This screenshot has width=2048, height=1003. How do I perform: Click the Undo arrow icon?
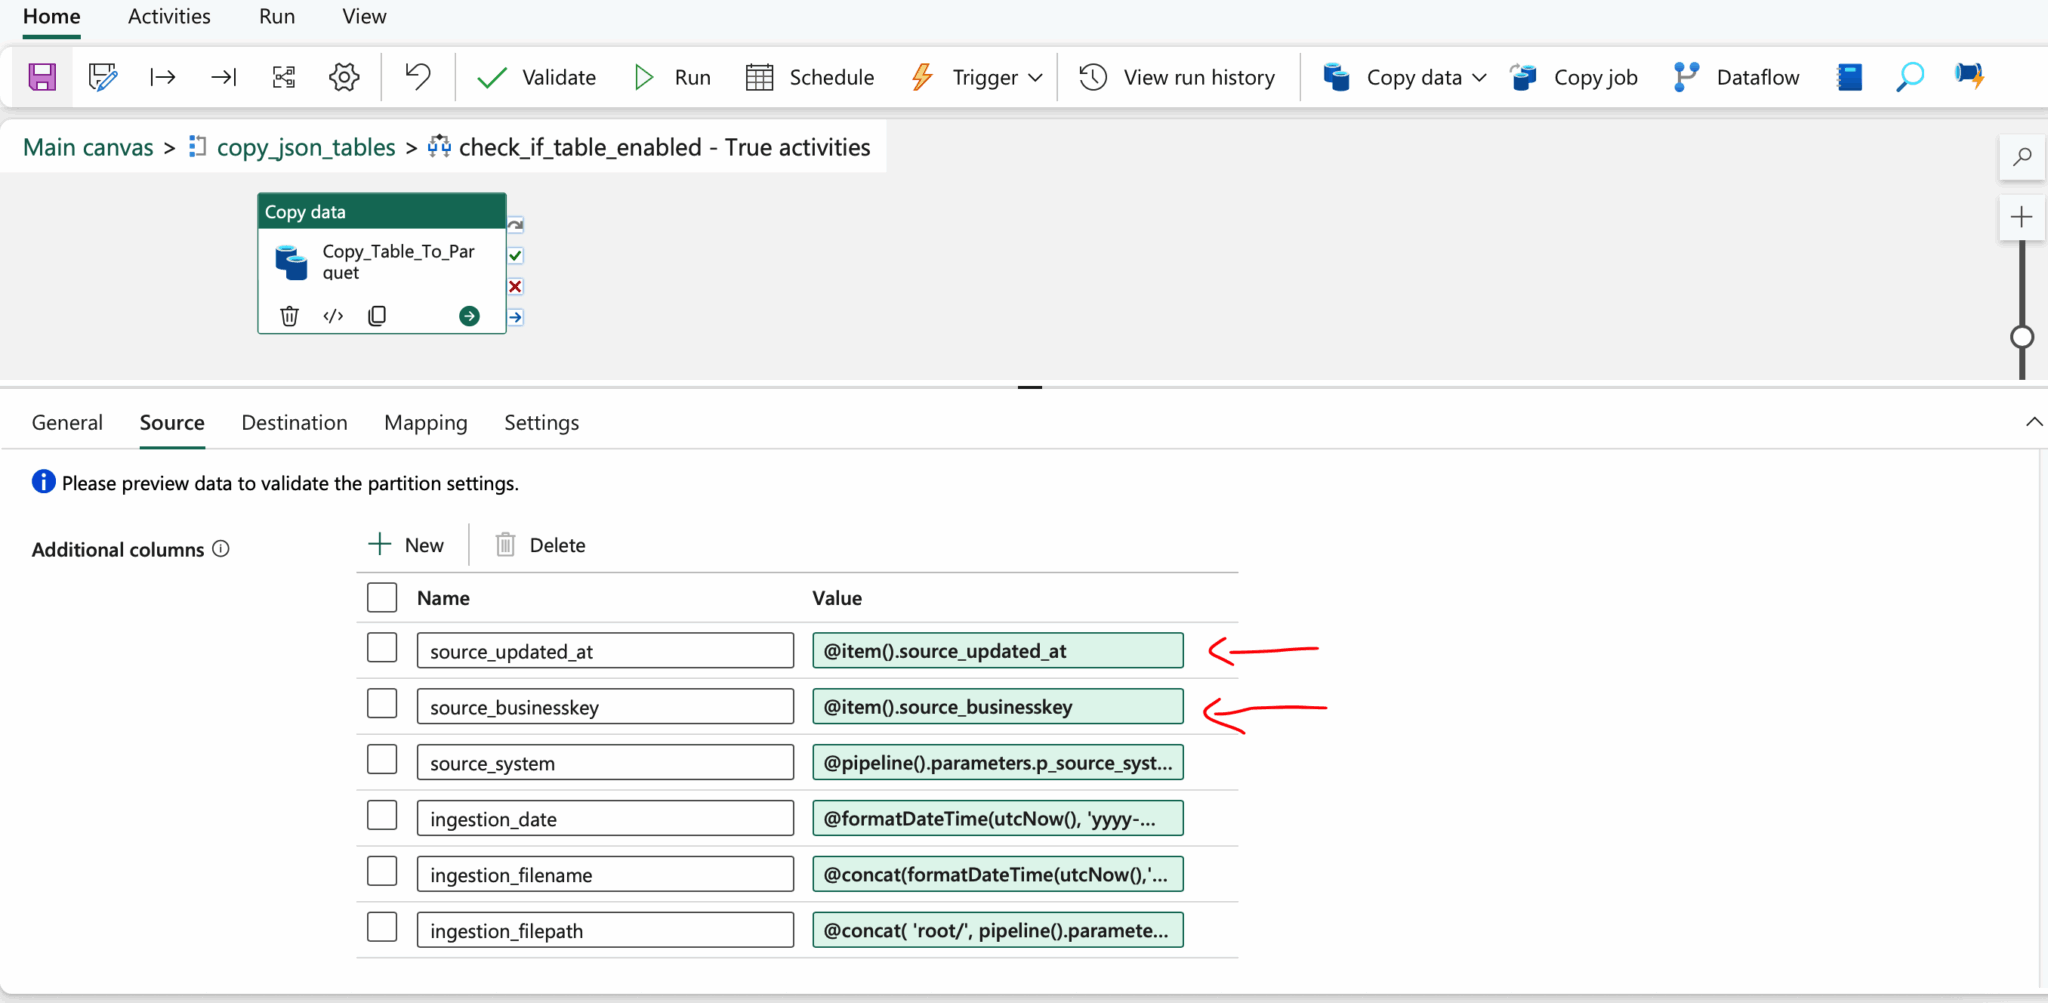coord(417,77)
